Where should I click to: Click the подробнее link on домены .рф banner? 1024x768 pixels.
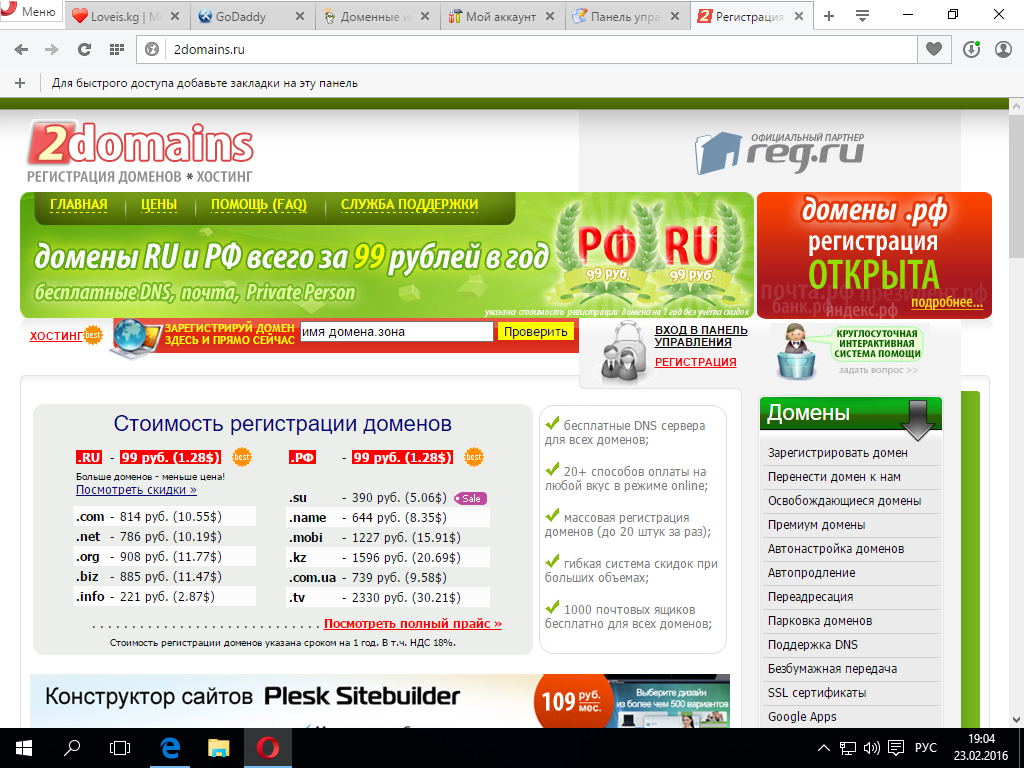[x=947, y=302]
